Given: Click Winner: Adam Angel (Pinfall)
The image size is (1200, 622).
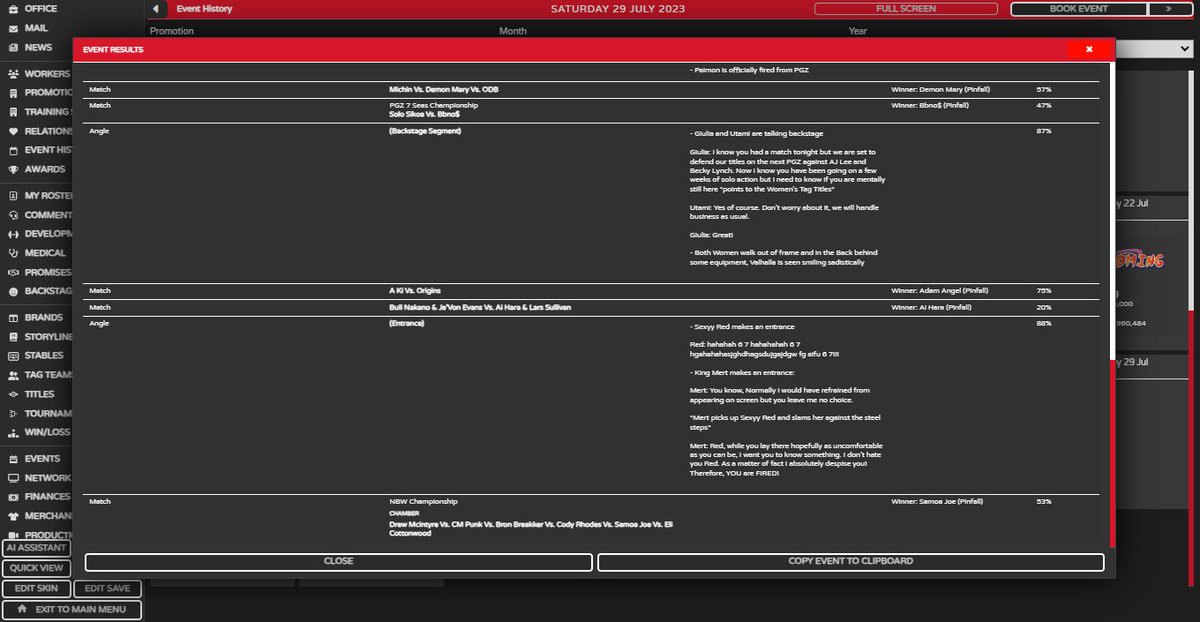Looking at the screenshot, I should pos(941,290).
